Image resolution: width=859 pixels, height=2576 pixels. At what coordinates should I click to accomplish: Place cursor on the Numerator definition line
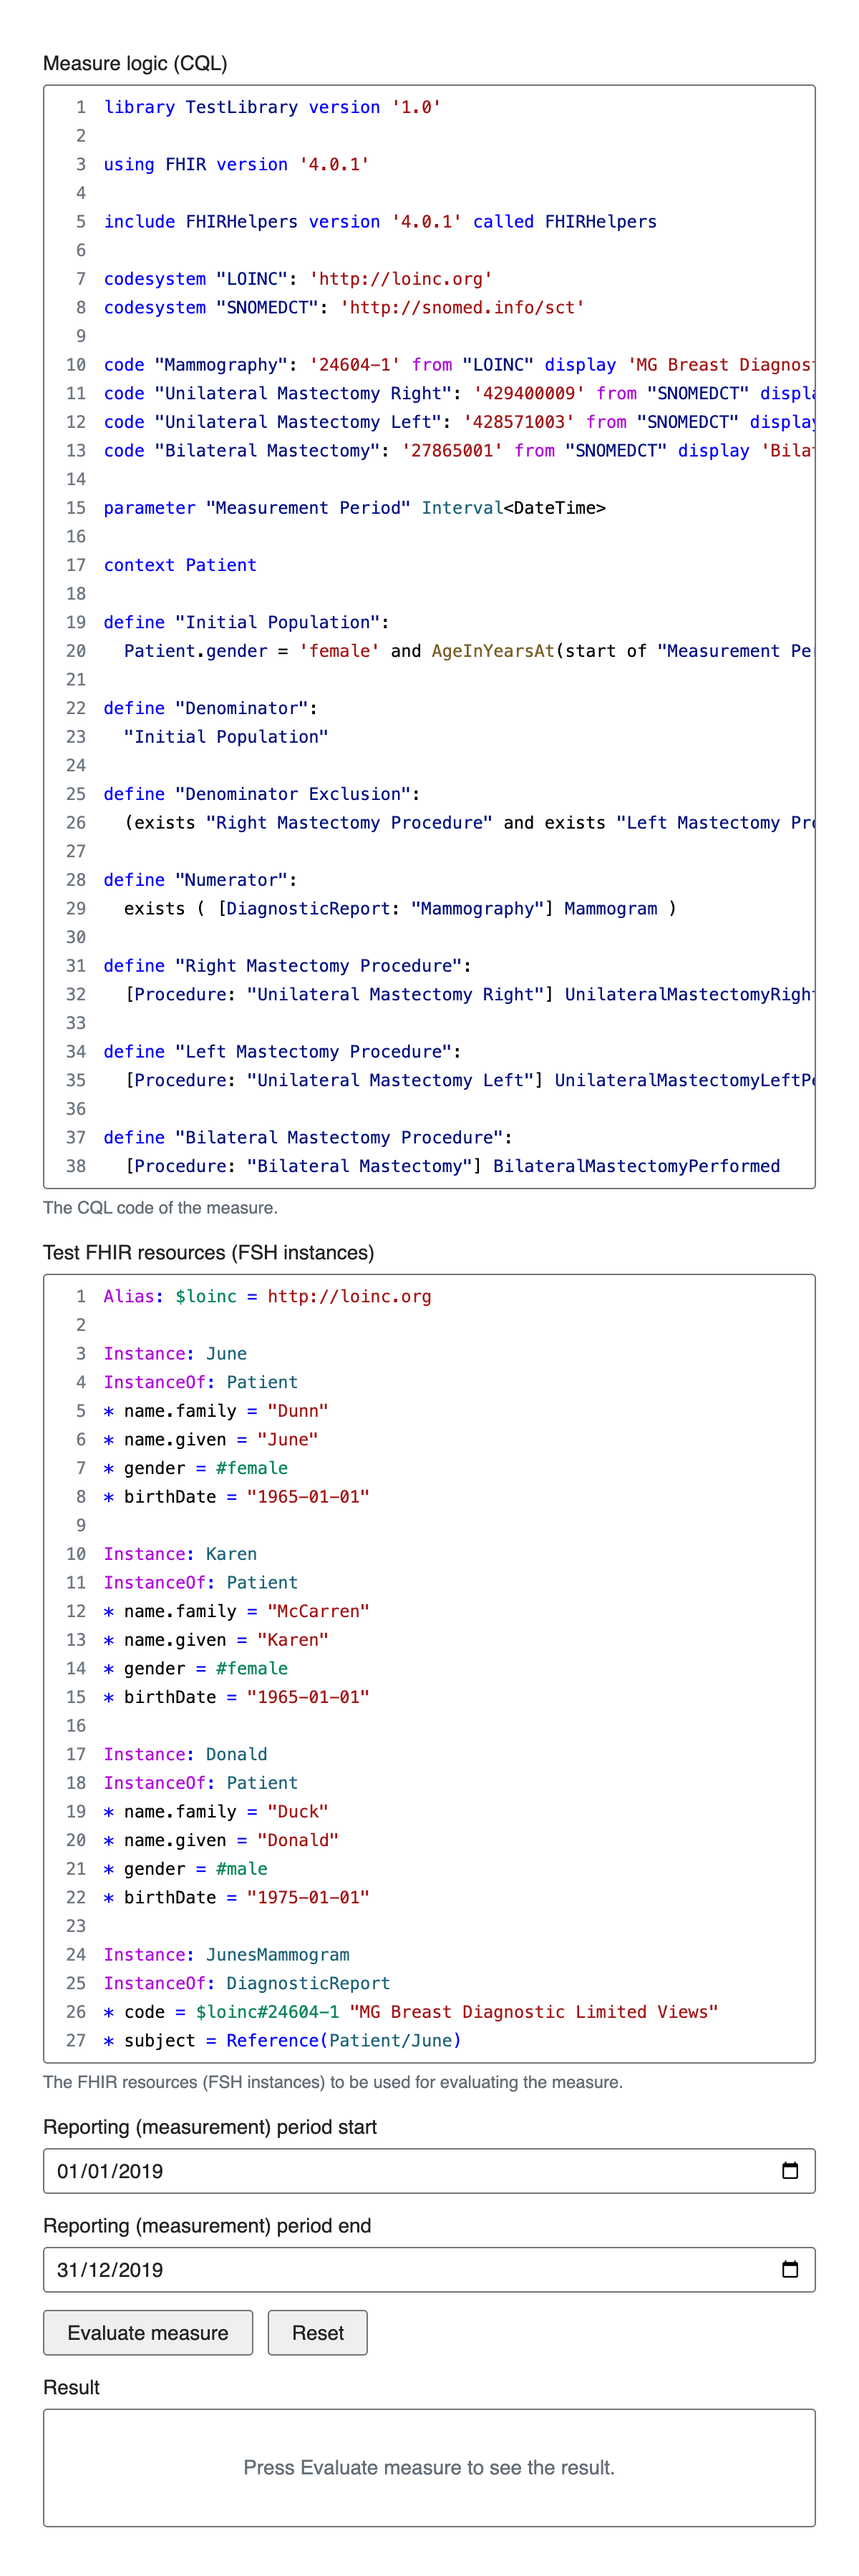200,880
